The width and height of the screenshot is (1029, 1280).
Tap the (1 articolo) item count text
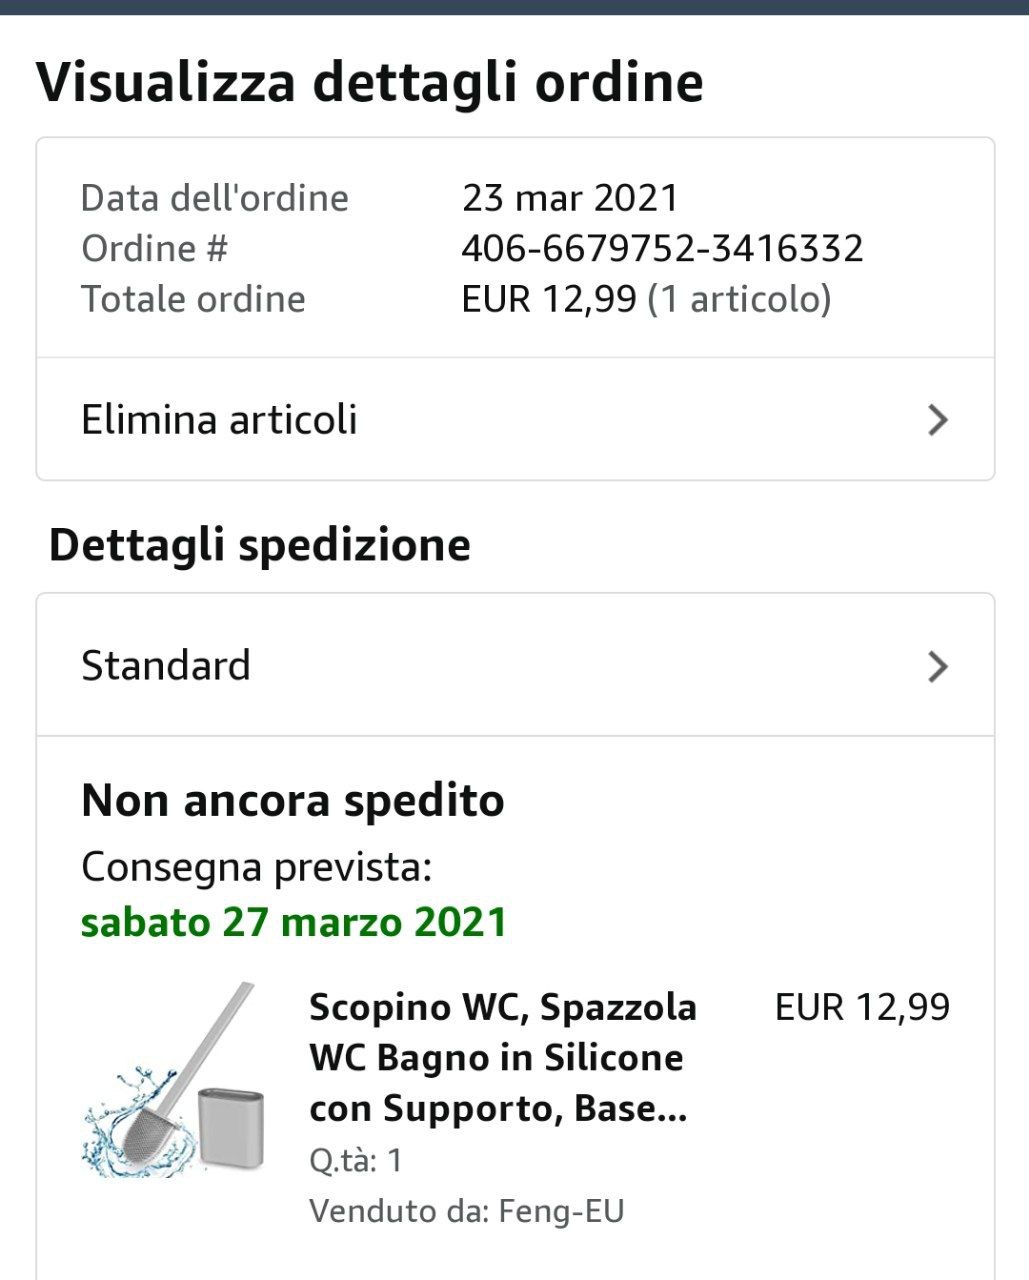click(740, 298)
